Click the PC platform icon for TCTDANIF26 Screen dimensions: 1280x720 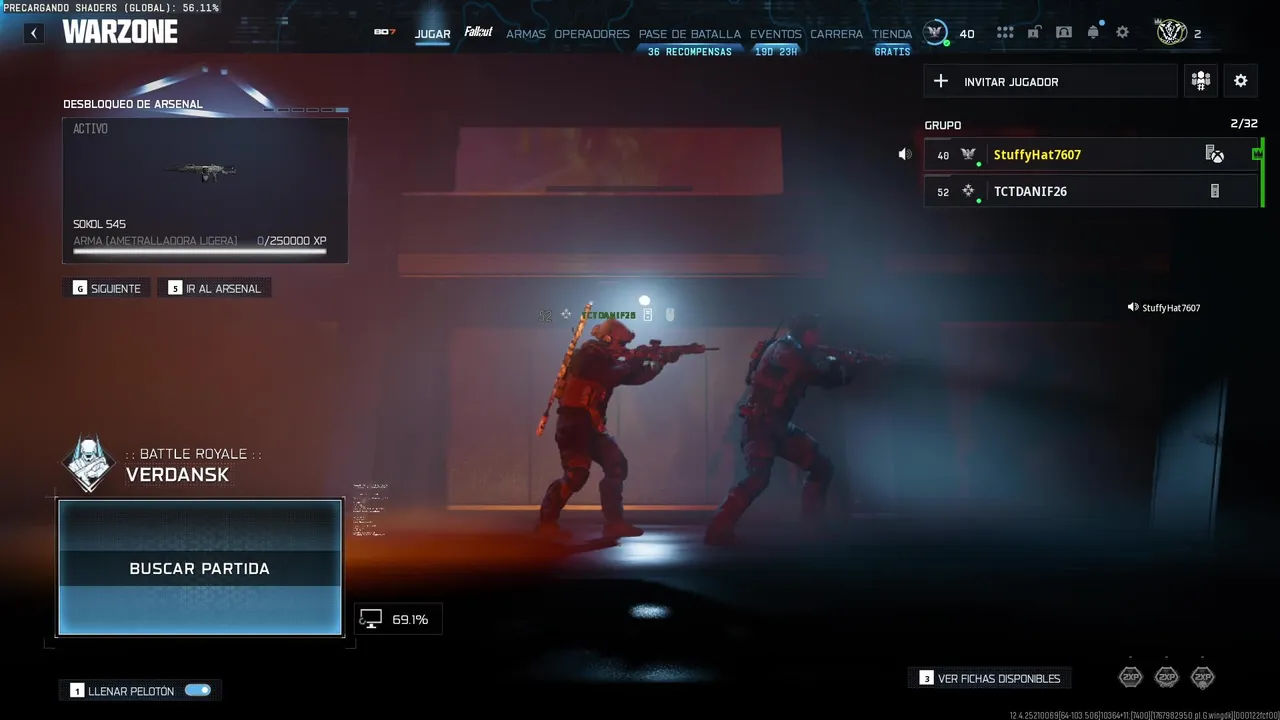coord(1215,191)
